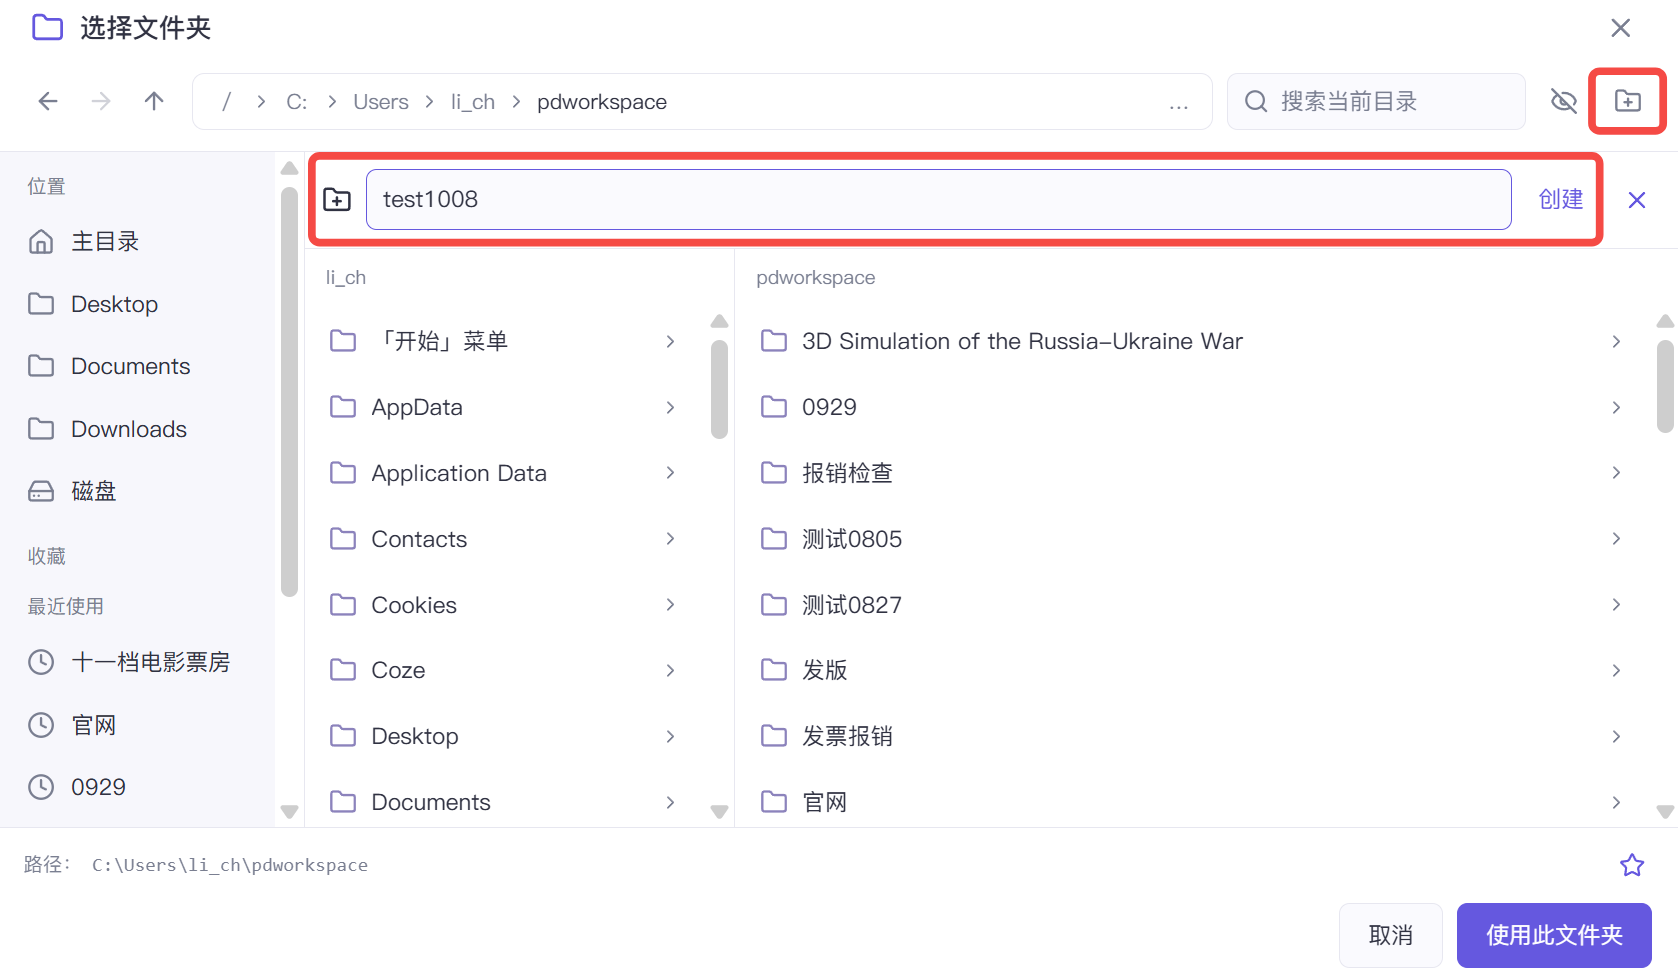Click root slash in breadcrumb
1678x973 pixels.
pyautogui.click(x=227, y=102)
